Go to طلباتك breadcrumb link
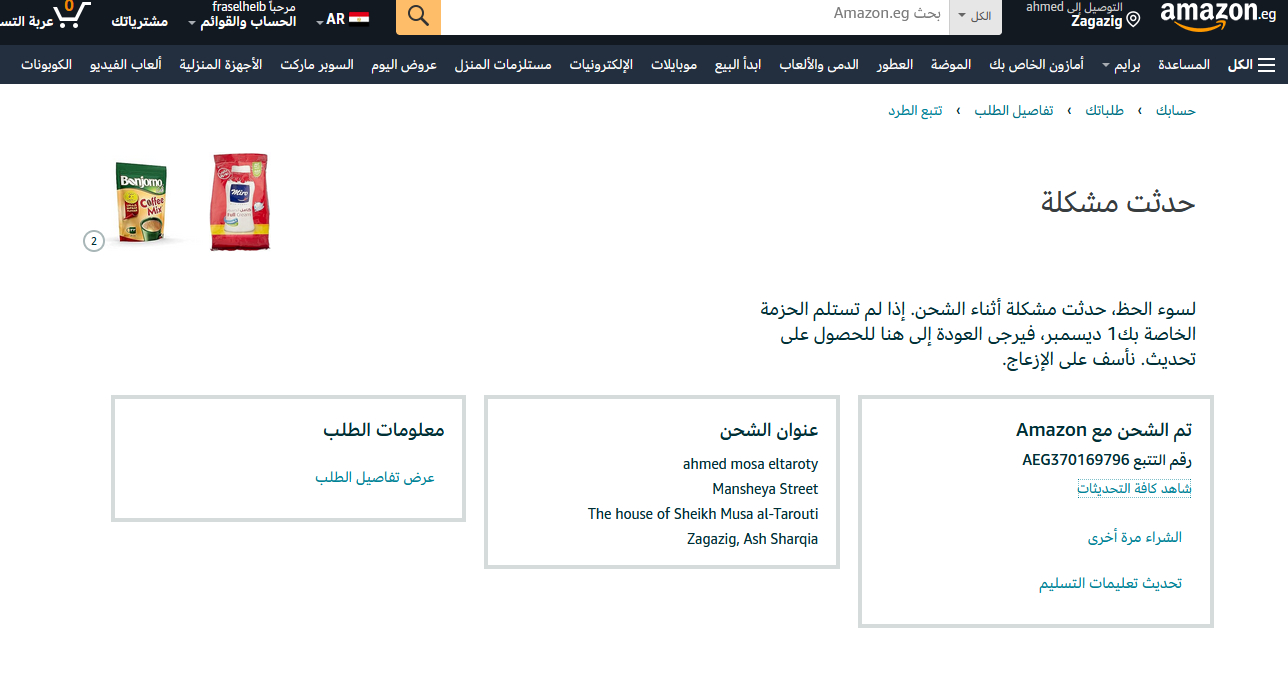The width and height of the screenshot is (1288, 700). pos(1105,111)
